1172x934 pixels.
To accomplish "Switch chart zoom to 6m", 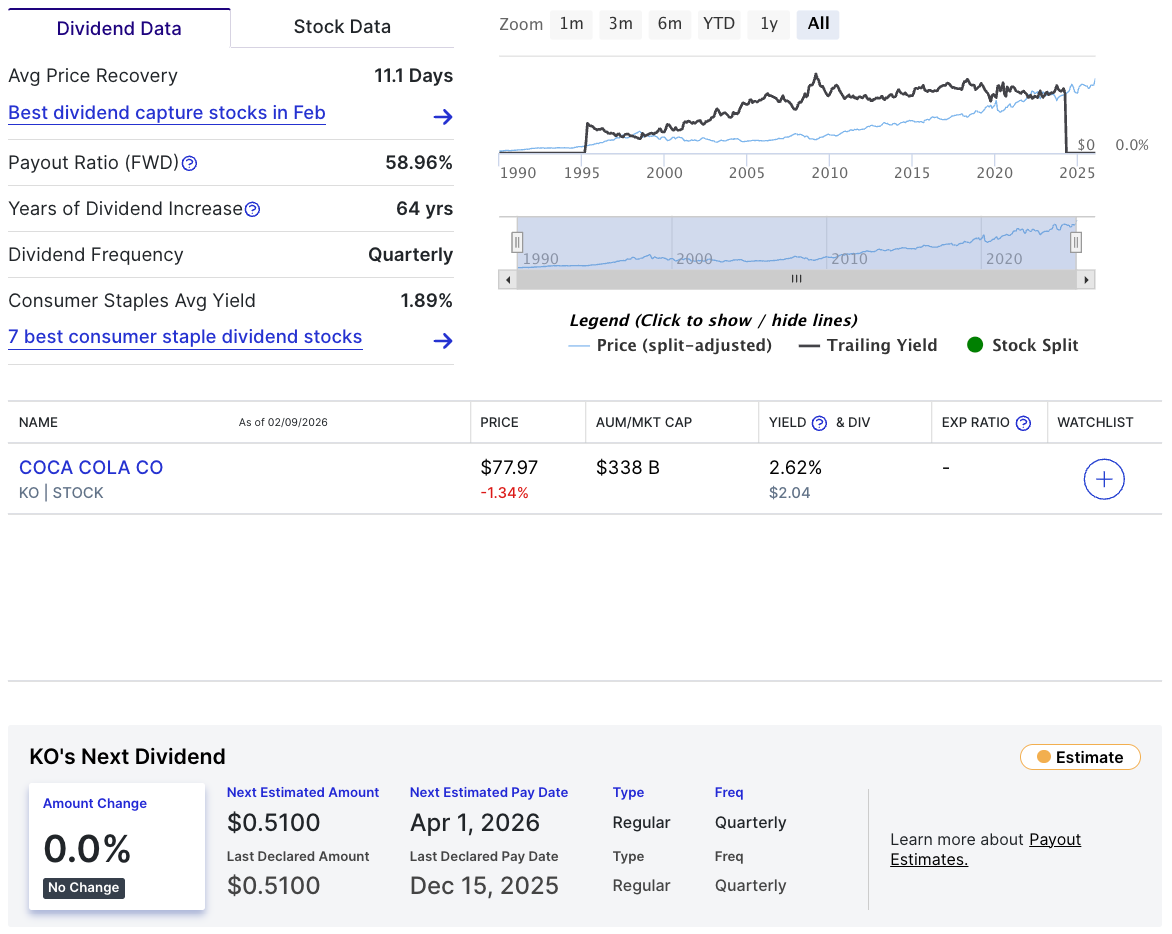I will point(669,24).
